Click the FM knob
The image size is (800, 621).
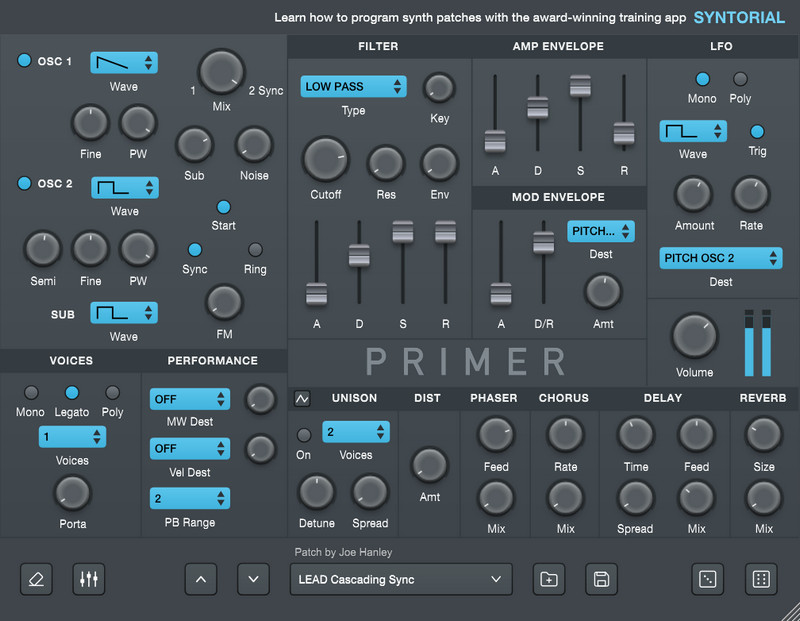point(224,303)
